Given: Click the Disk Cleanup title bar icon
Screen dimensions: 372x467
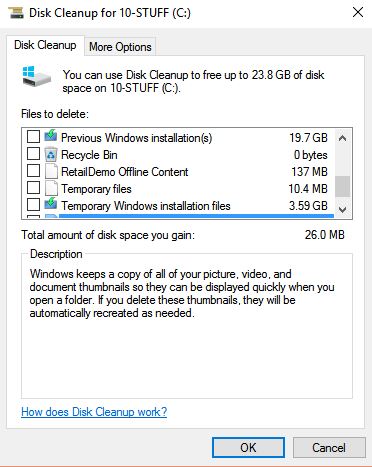Looking at the screenshot, I should tap(16, 13).
